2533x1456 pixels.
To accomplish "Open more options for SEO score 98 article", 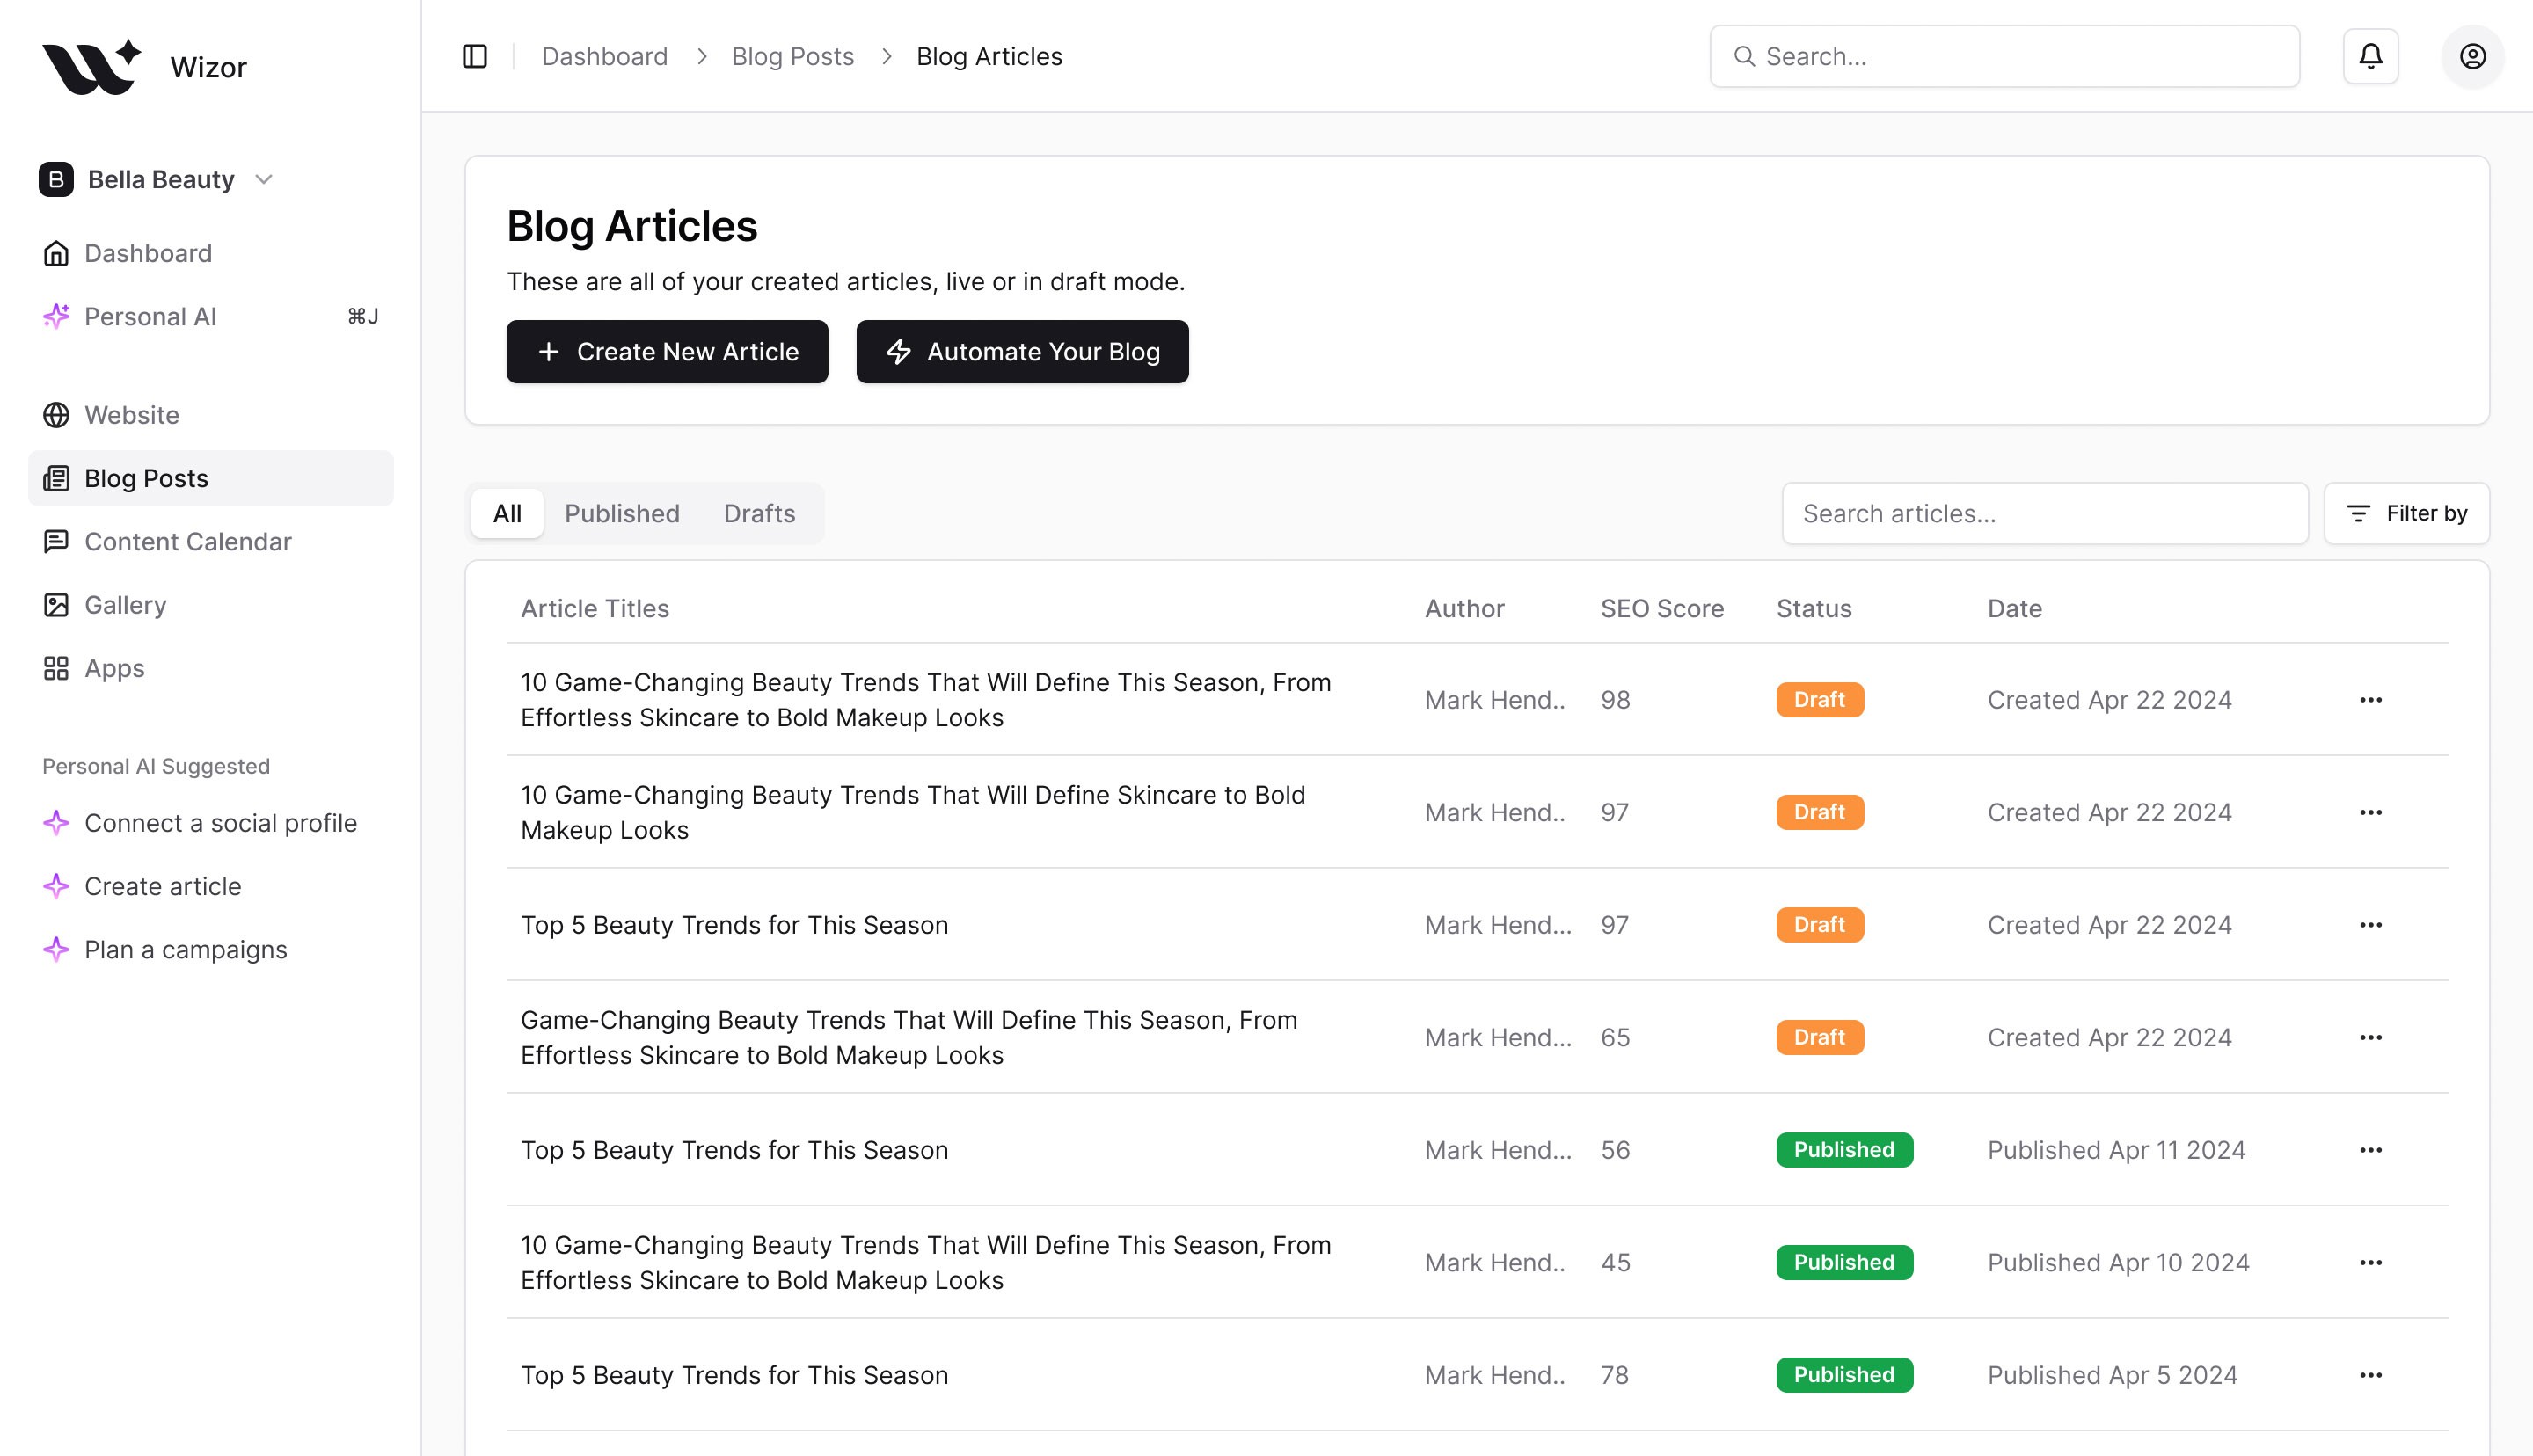I will (2370, 700).
